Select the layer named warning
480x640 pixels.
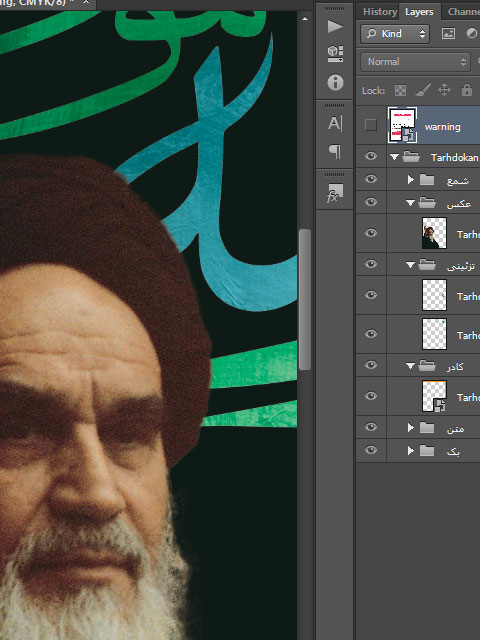pos(442,127)
